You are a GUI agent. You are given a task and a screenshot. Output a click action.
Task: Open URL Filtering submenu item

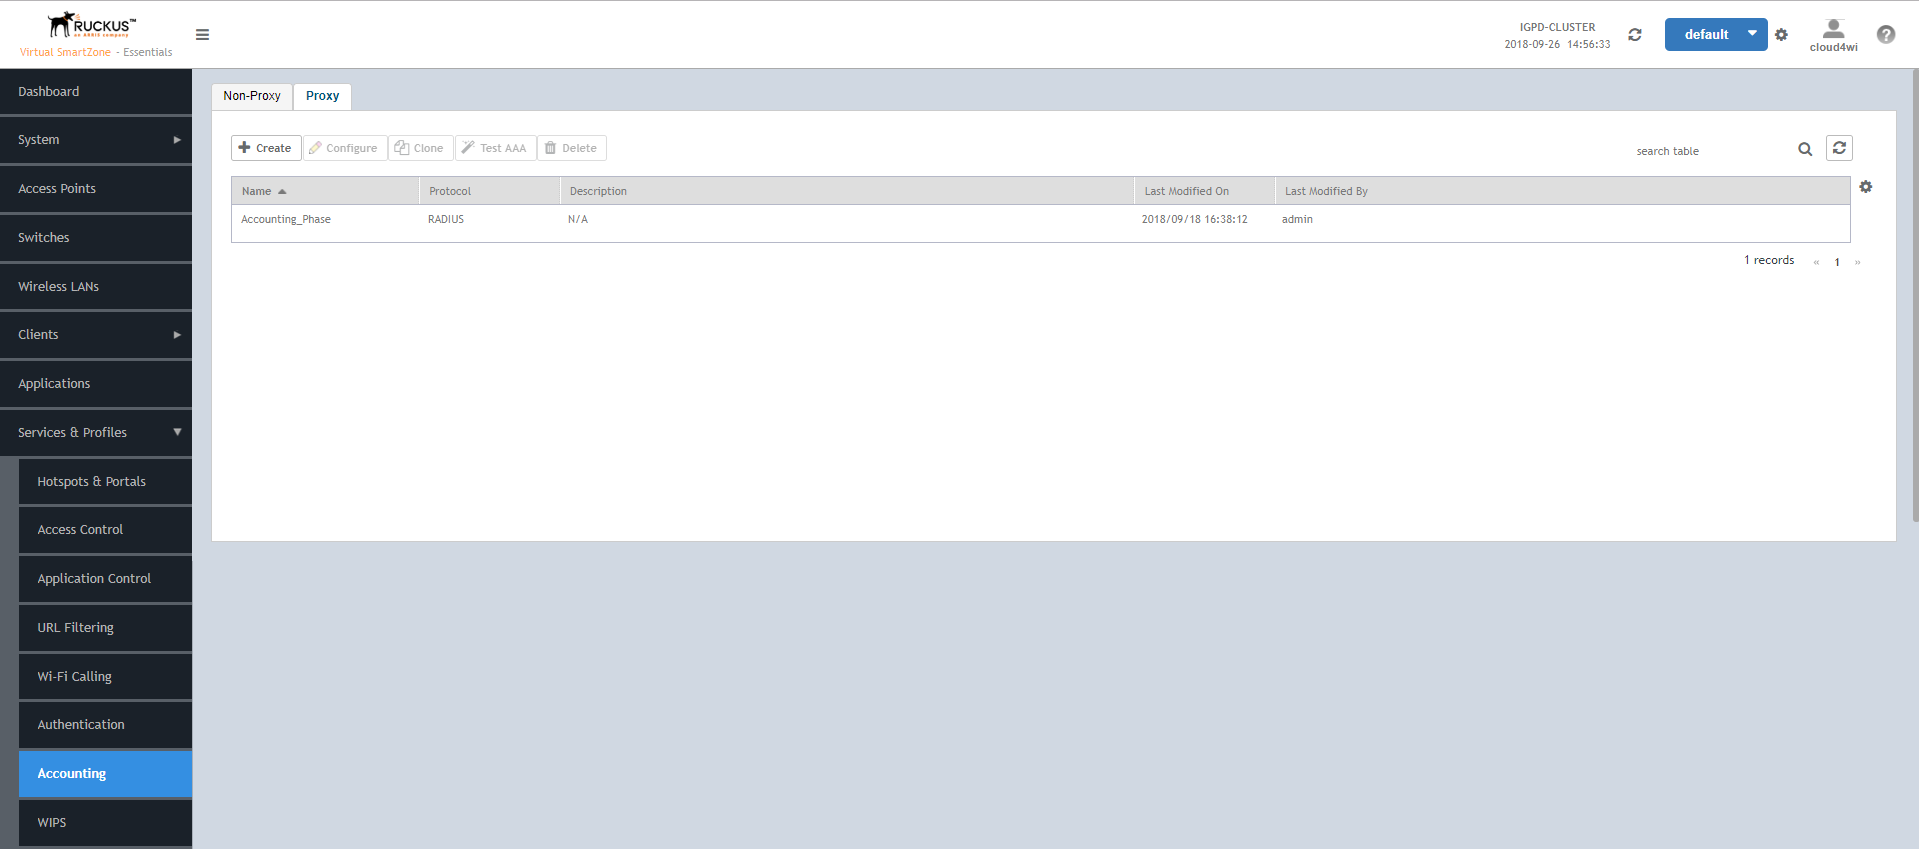[105, 628]
